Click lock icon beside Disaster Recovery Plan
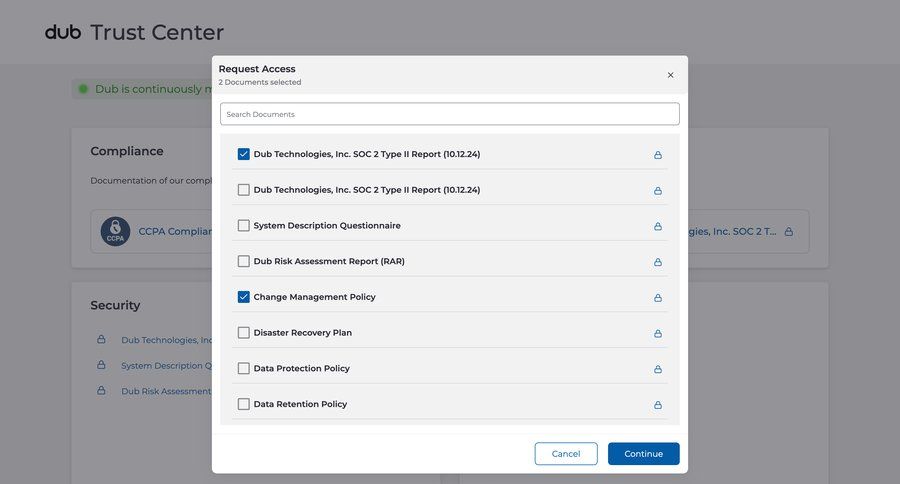The height and width of the screenshot is (484, 900). (658, 333)
